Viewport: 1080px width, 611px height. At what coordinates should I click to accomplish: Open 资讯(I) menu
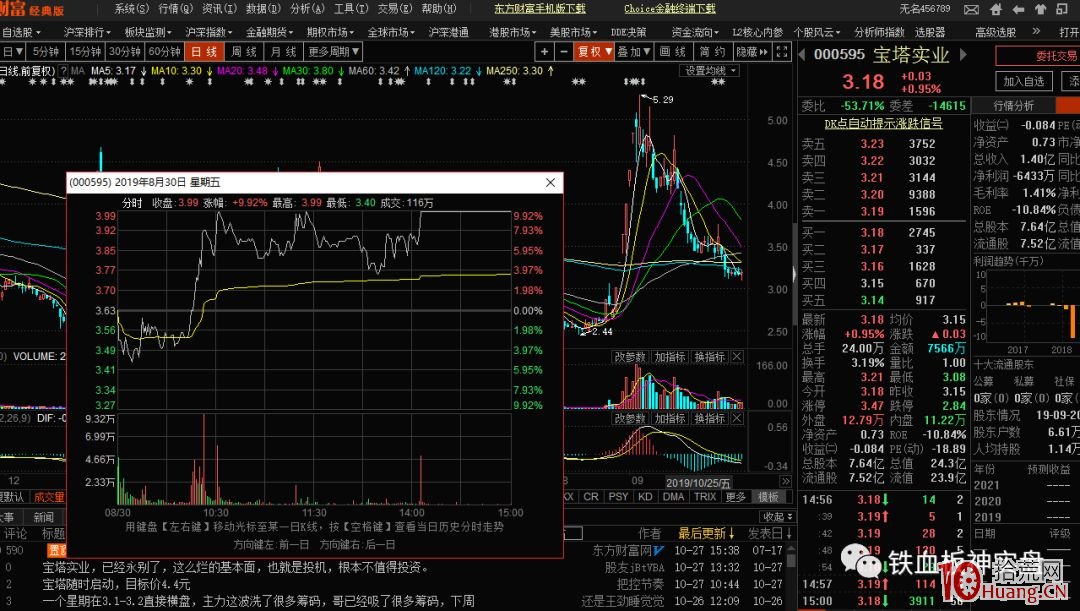point(220,9)
